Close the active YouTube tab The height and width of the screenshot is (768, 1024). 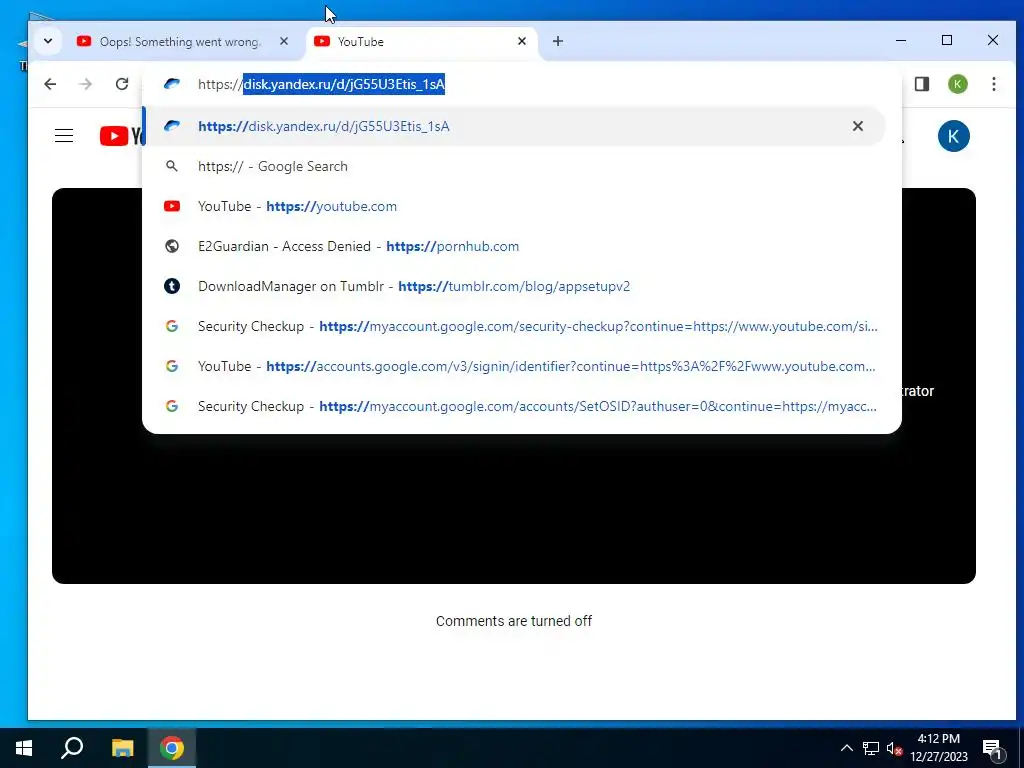pos(522,41)
